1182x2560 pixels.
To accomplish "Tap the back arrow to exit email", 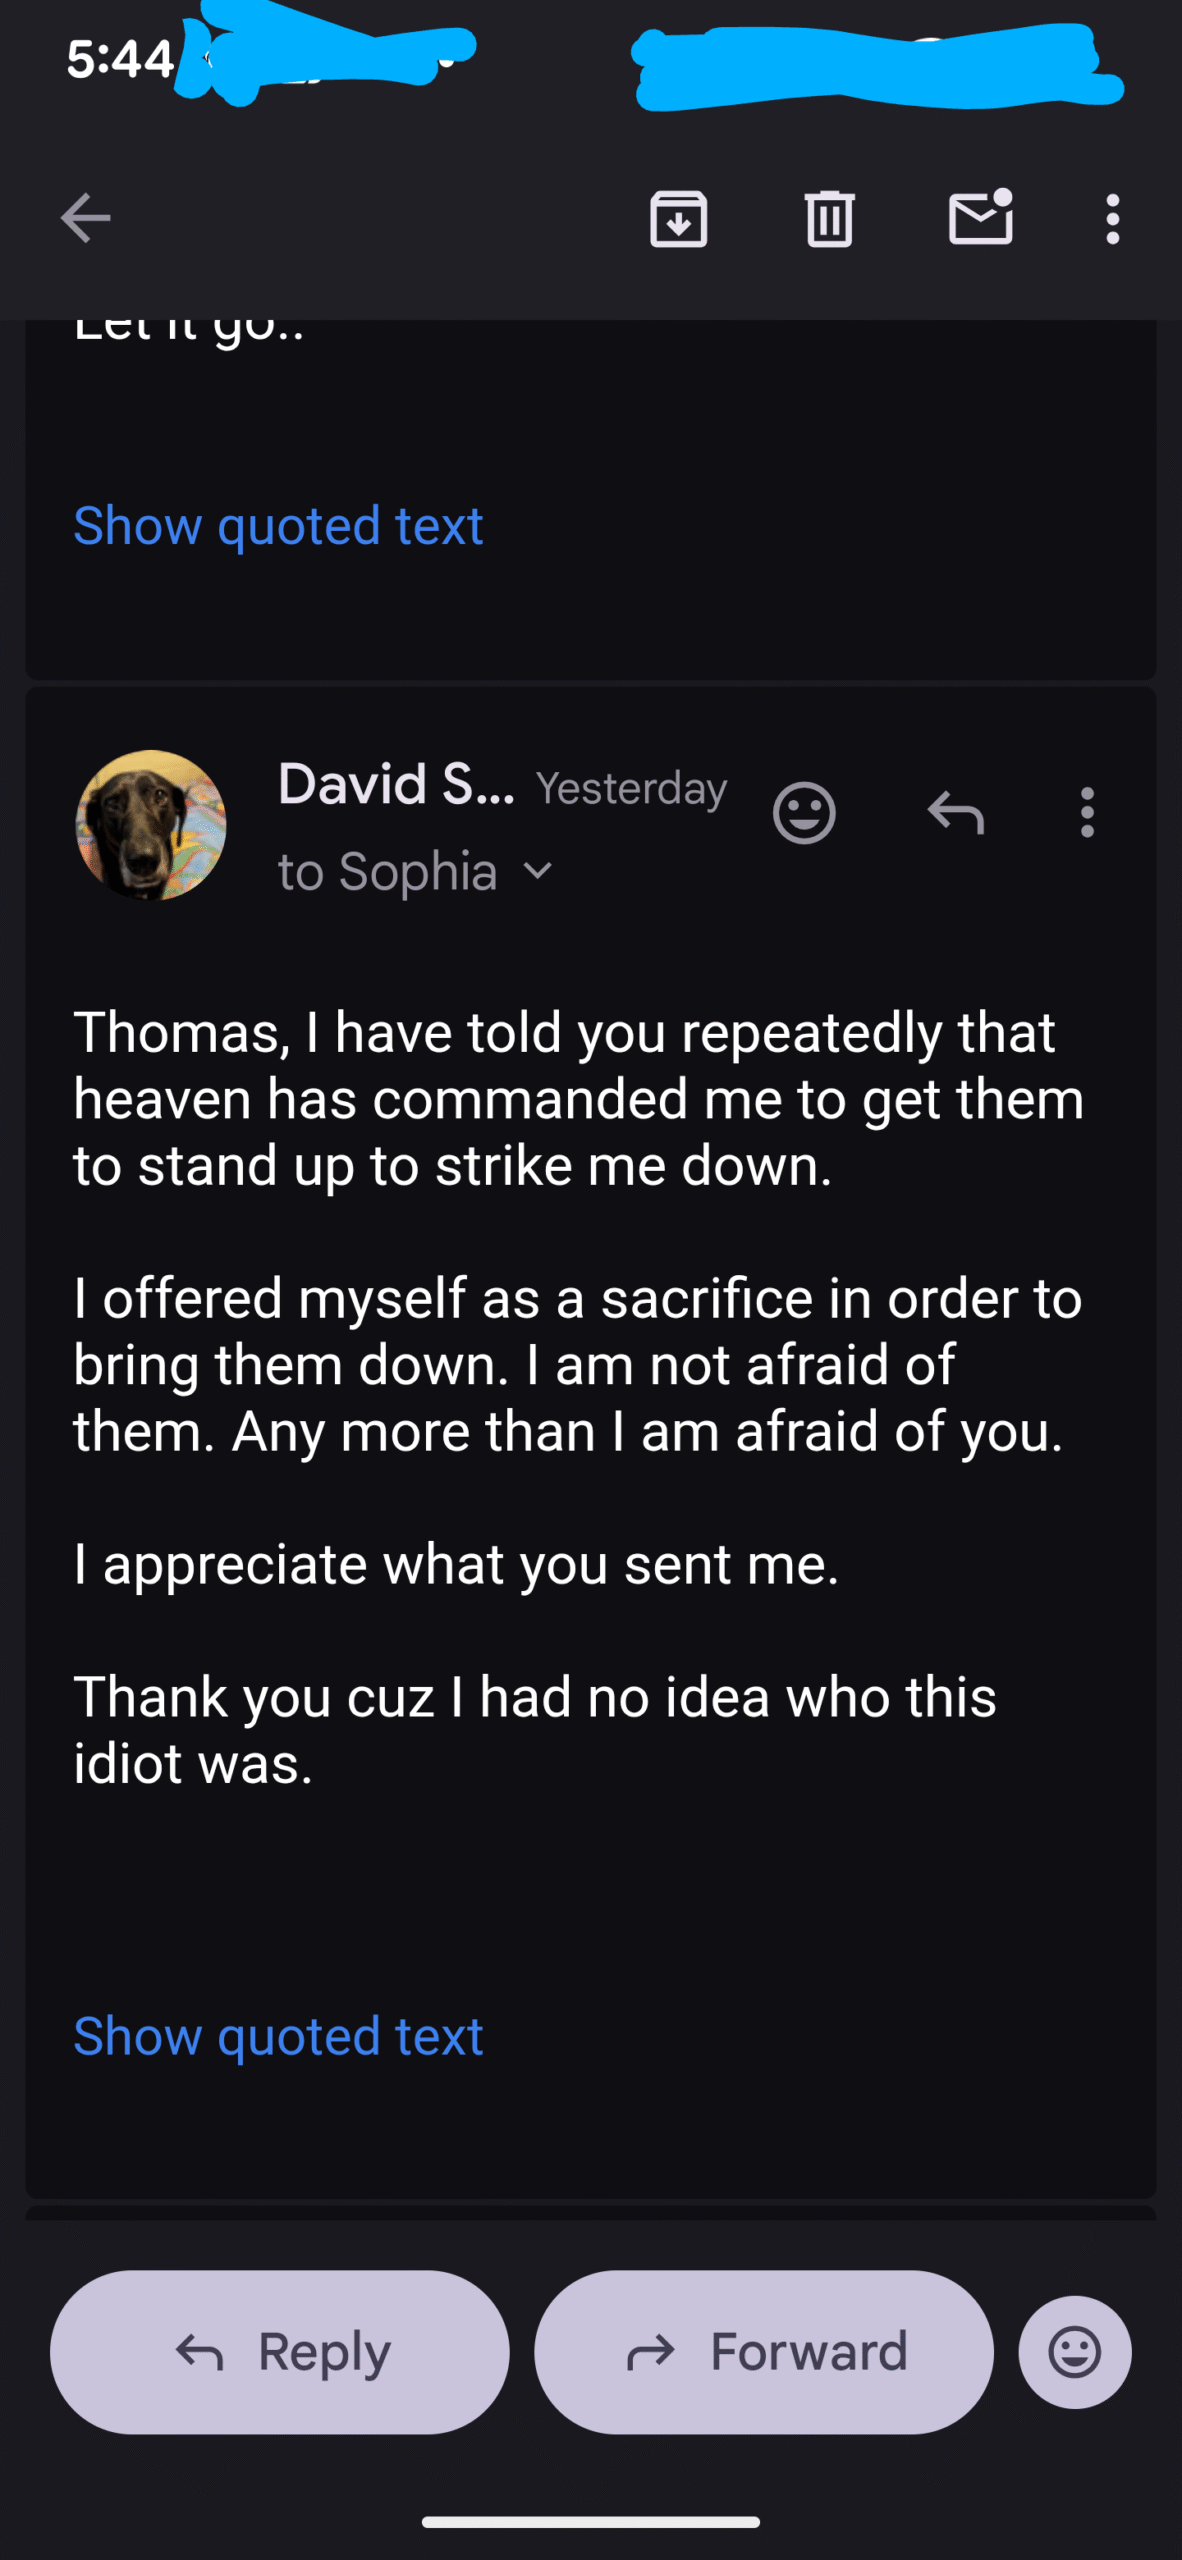I will click(x=85, y=218).
